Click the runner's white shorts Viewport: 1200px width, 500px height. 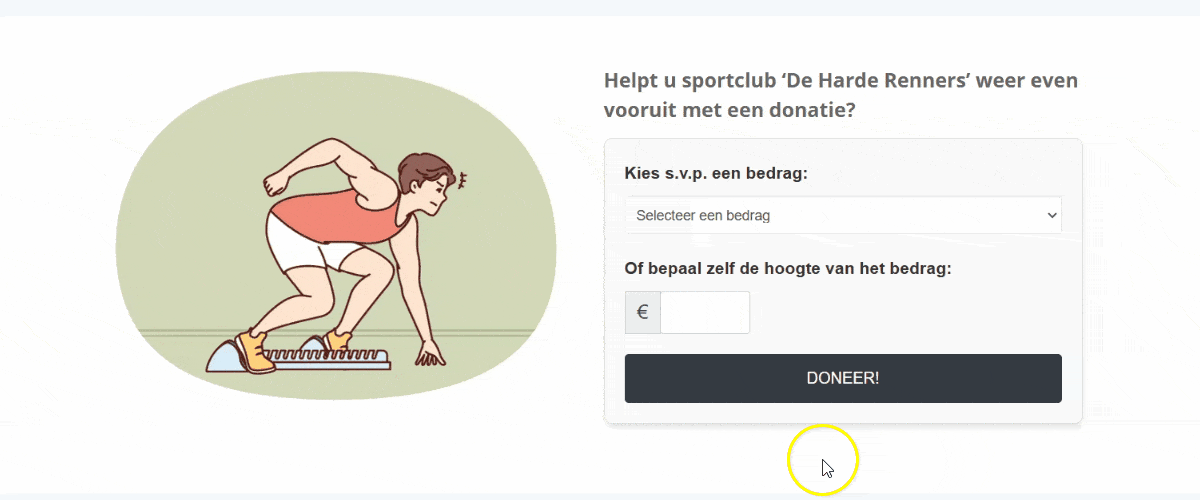point(305,246)
